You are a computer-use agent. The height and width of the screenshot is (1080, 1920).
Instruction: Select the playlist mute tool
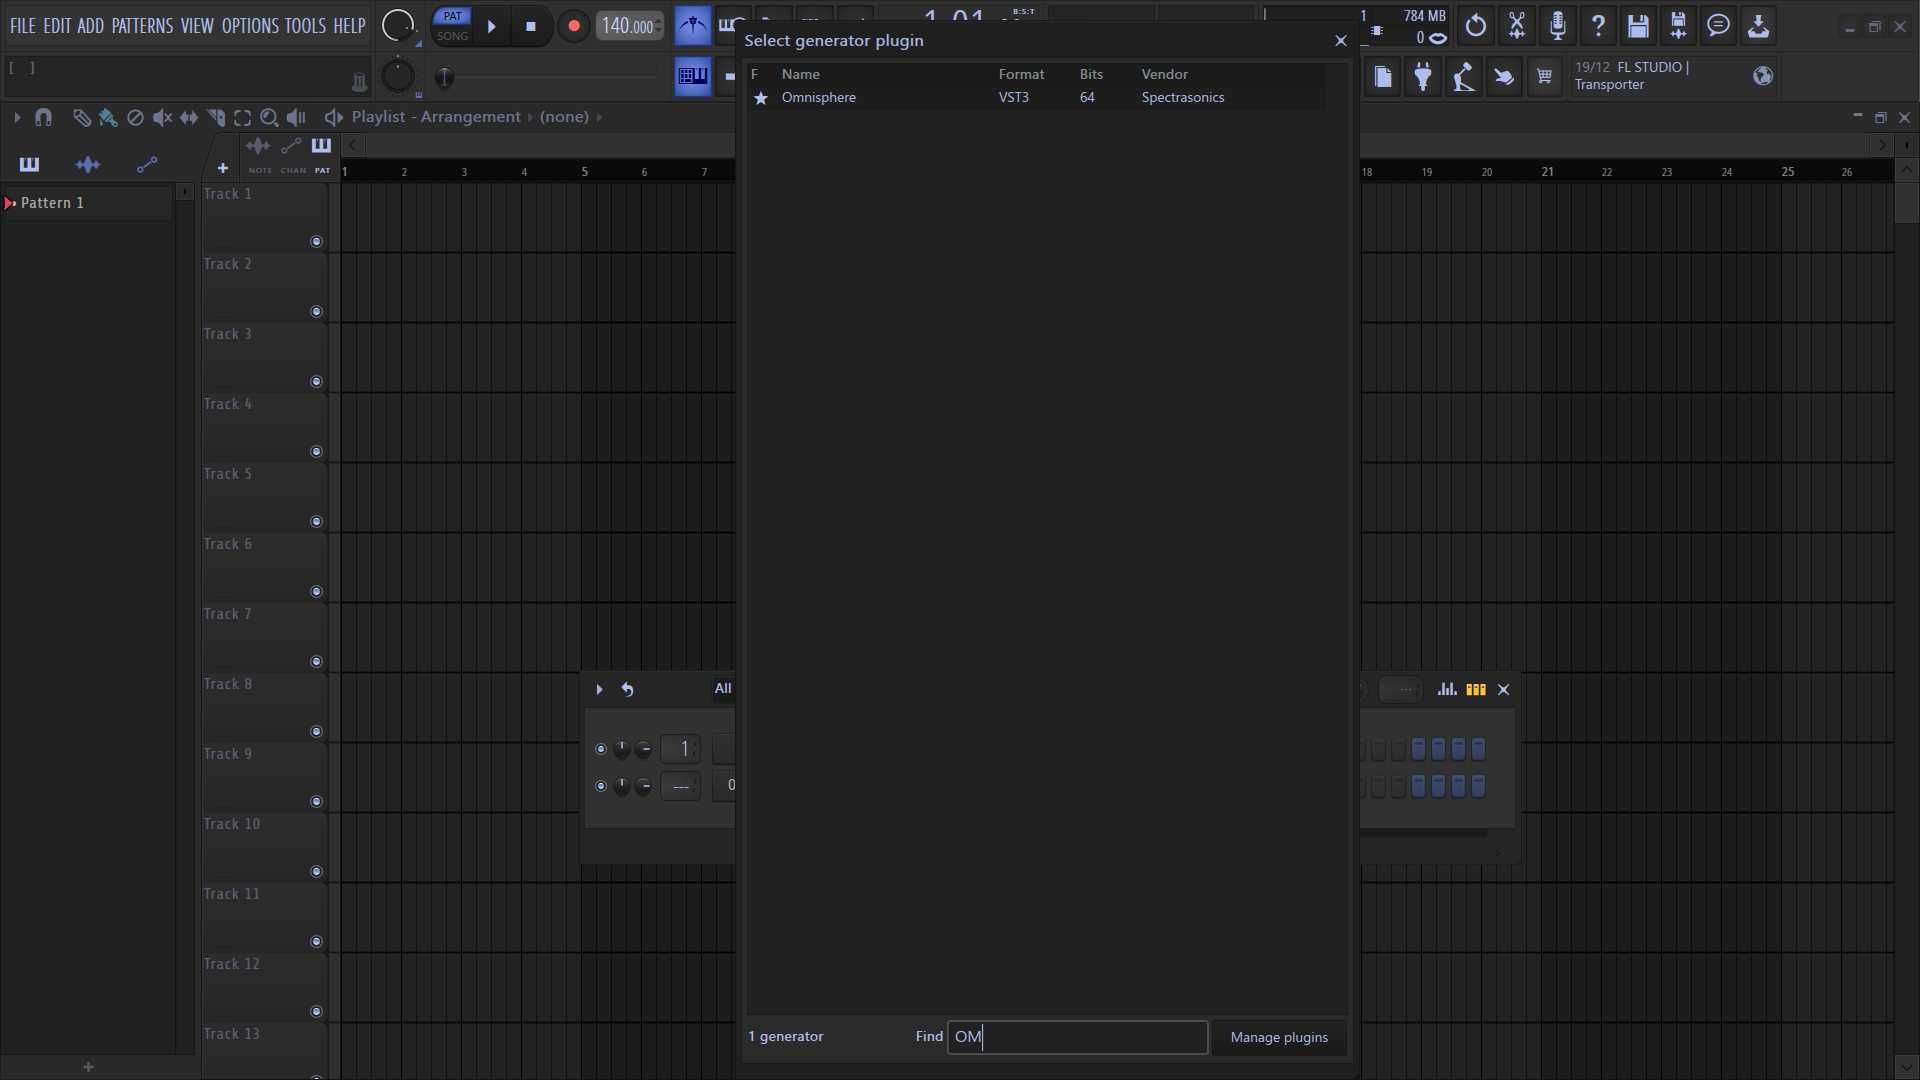(x=162, y=118)
